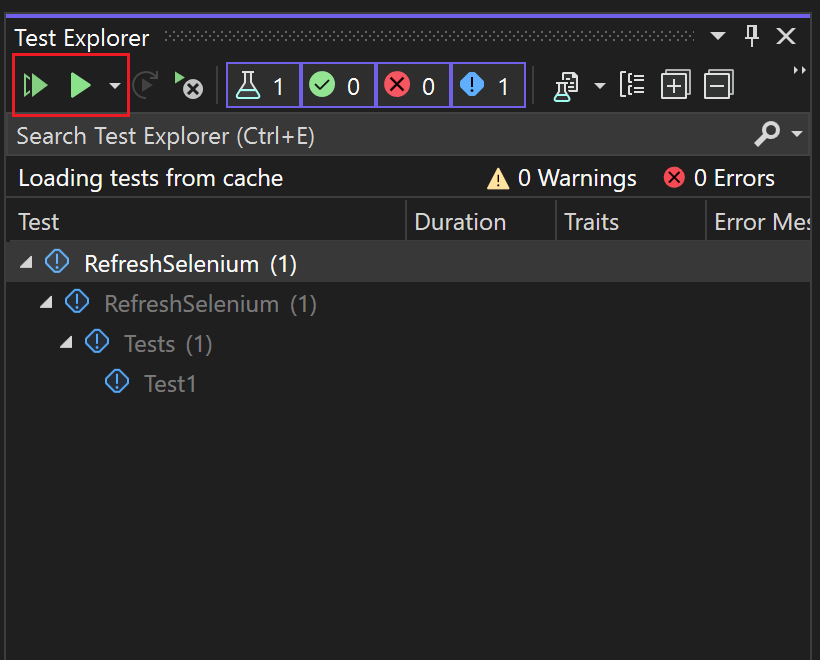Image resolution: width=820 pixels, height=660 pixels.
Task: Click inside the Search Test Explorer field
Action: point(300,134)
